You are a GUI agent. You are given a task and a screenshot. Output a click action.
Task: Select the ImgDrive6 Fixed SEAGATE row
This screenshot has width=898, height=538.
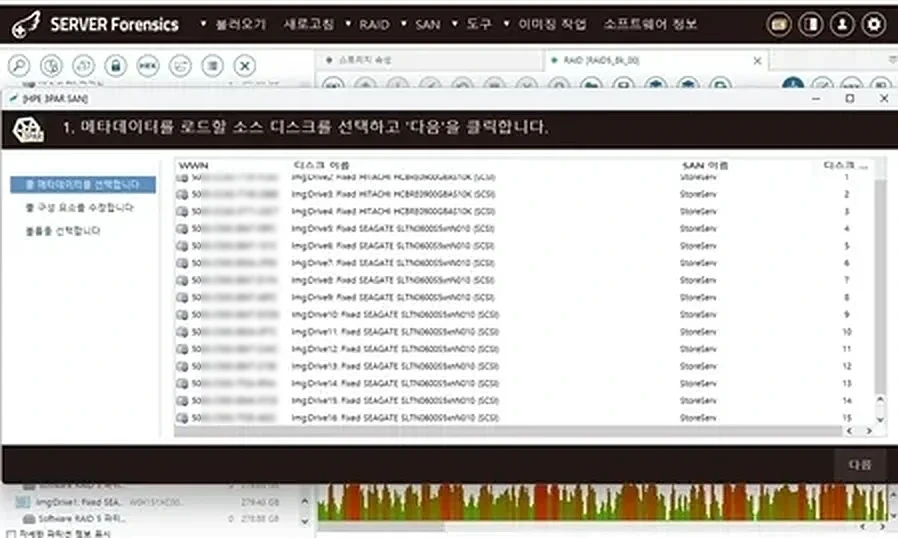(524, 246)
